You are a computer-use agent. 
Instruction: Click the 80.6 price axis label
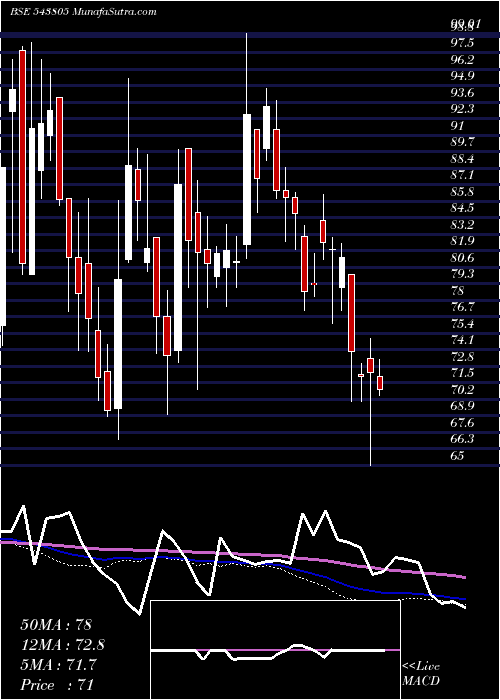pos(462,258)
